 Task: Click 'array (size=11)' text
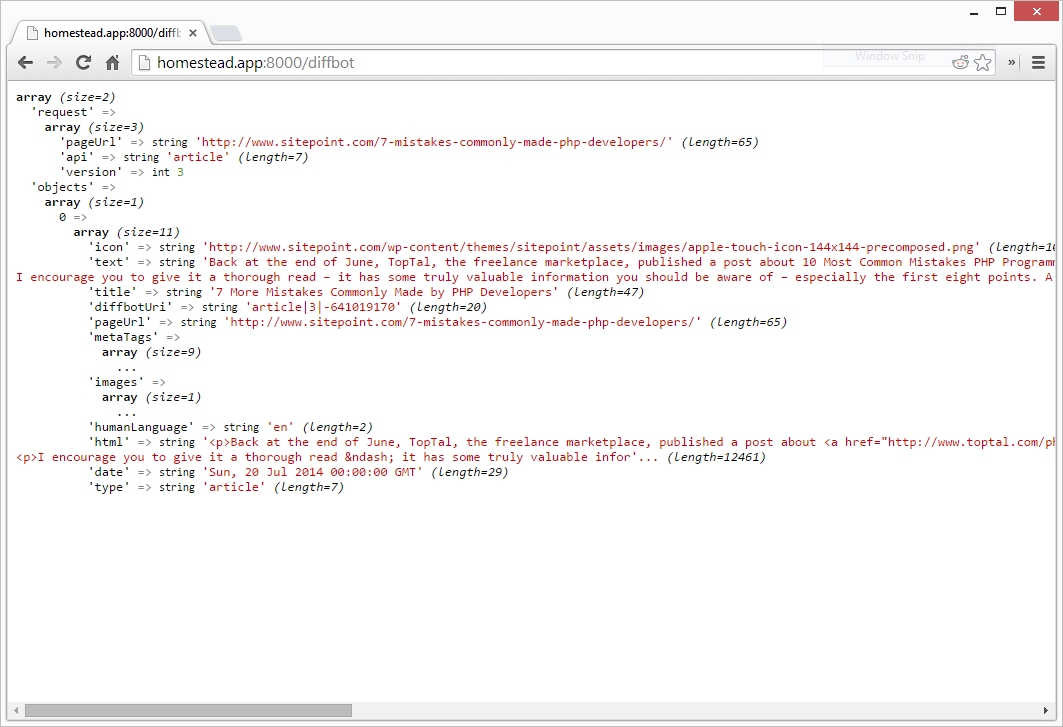(x=126, y=232)
